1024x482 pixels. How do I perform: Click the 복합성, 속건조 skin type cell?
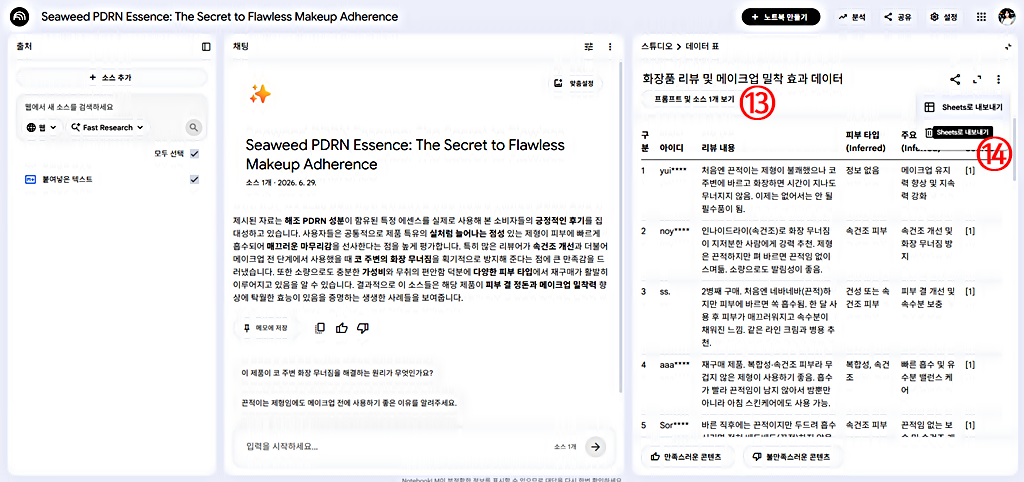point(867,370)
